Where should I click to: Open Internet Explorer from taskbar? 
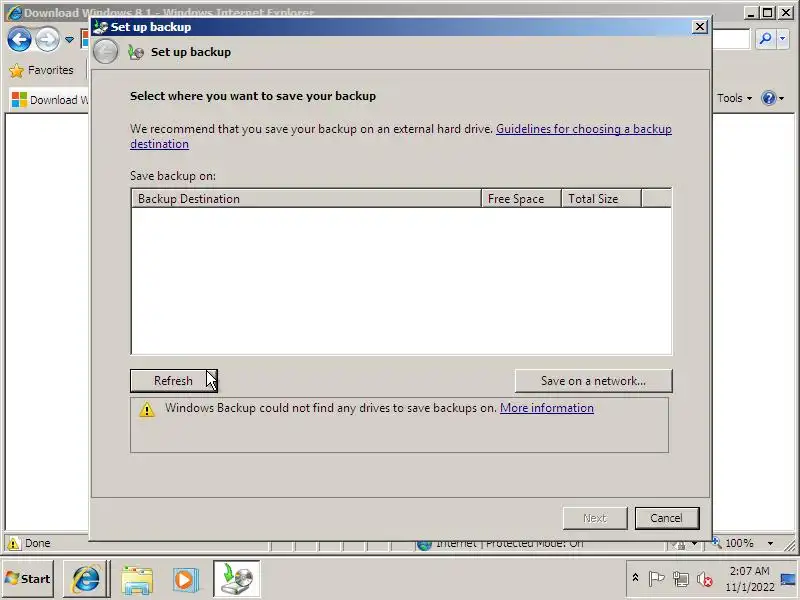86,579
